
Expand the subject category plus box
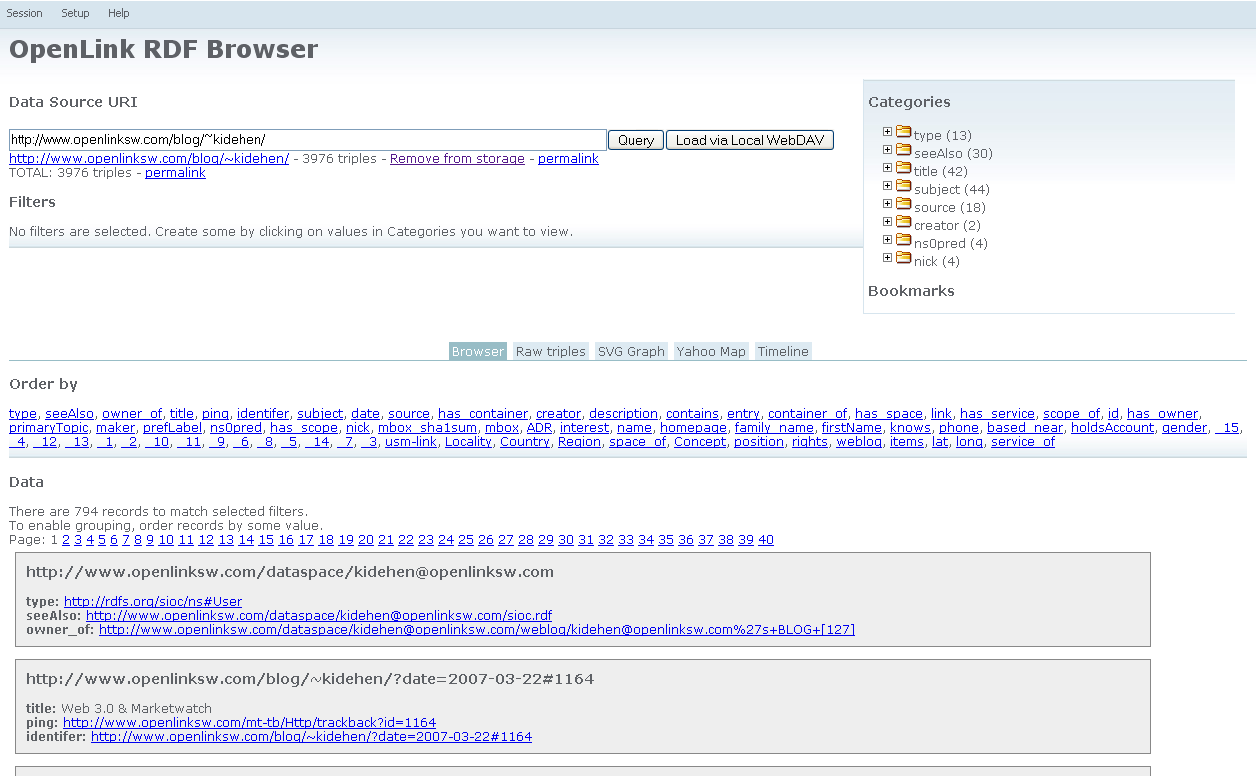pyautogui.click(x=887, y=185)
